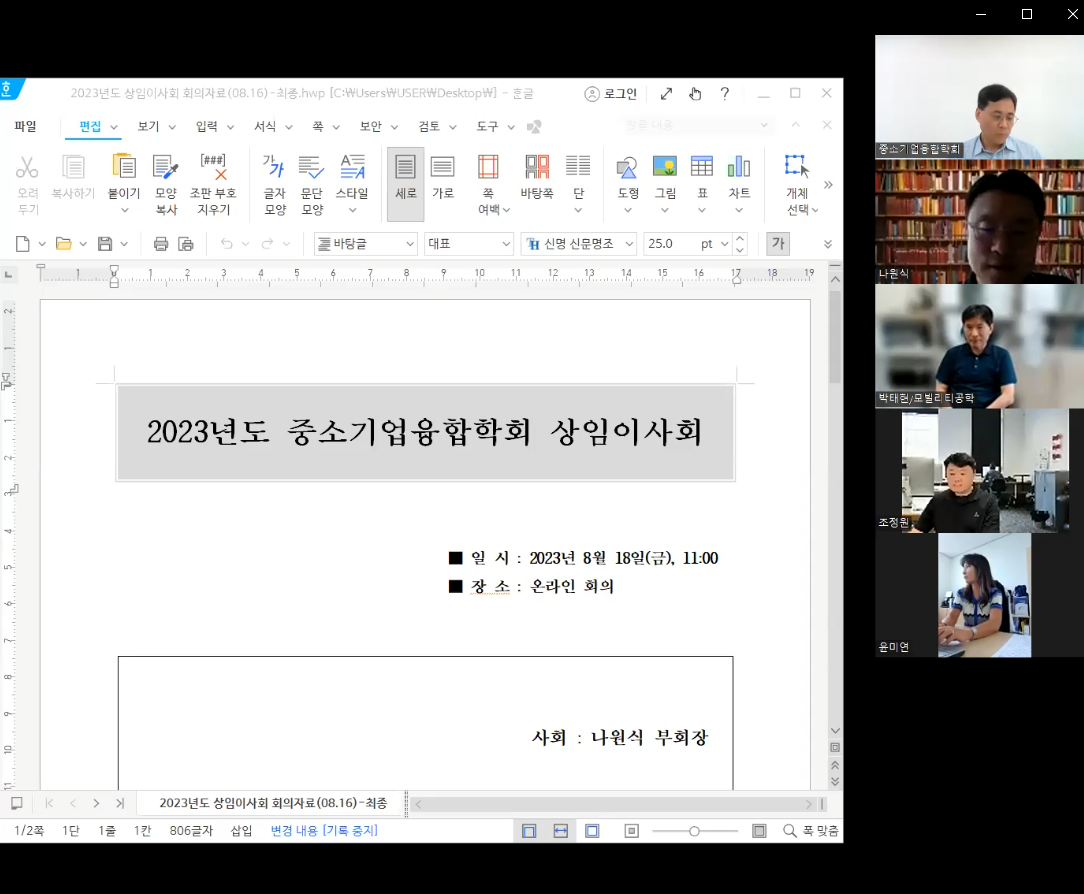Viewport: 1084px width, 894px height.
Task: Open the 검토 menu tab
Action: [429, 126]
